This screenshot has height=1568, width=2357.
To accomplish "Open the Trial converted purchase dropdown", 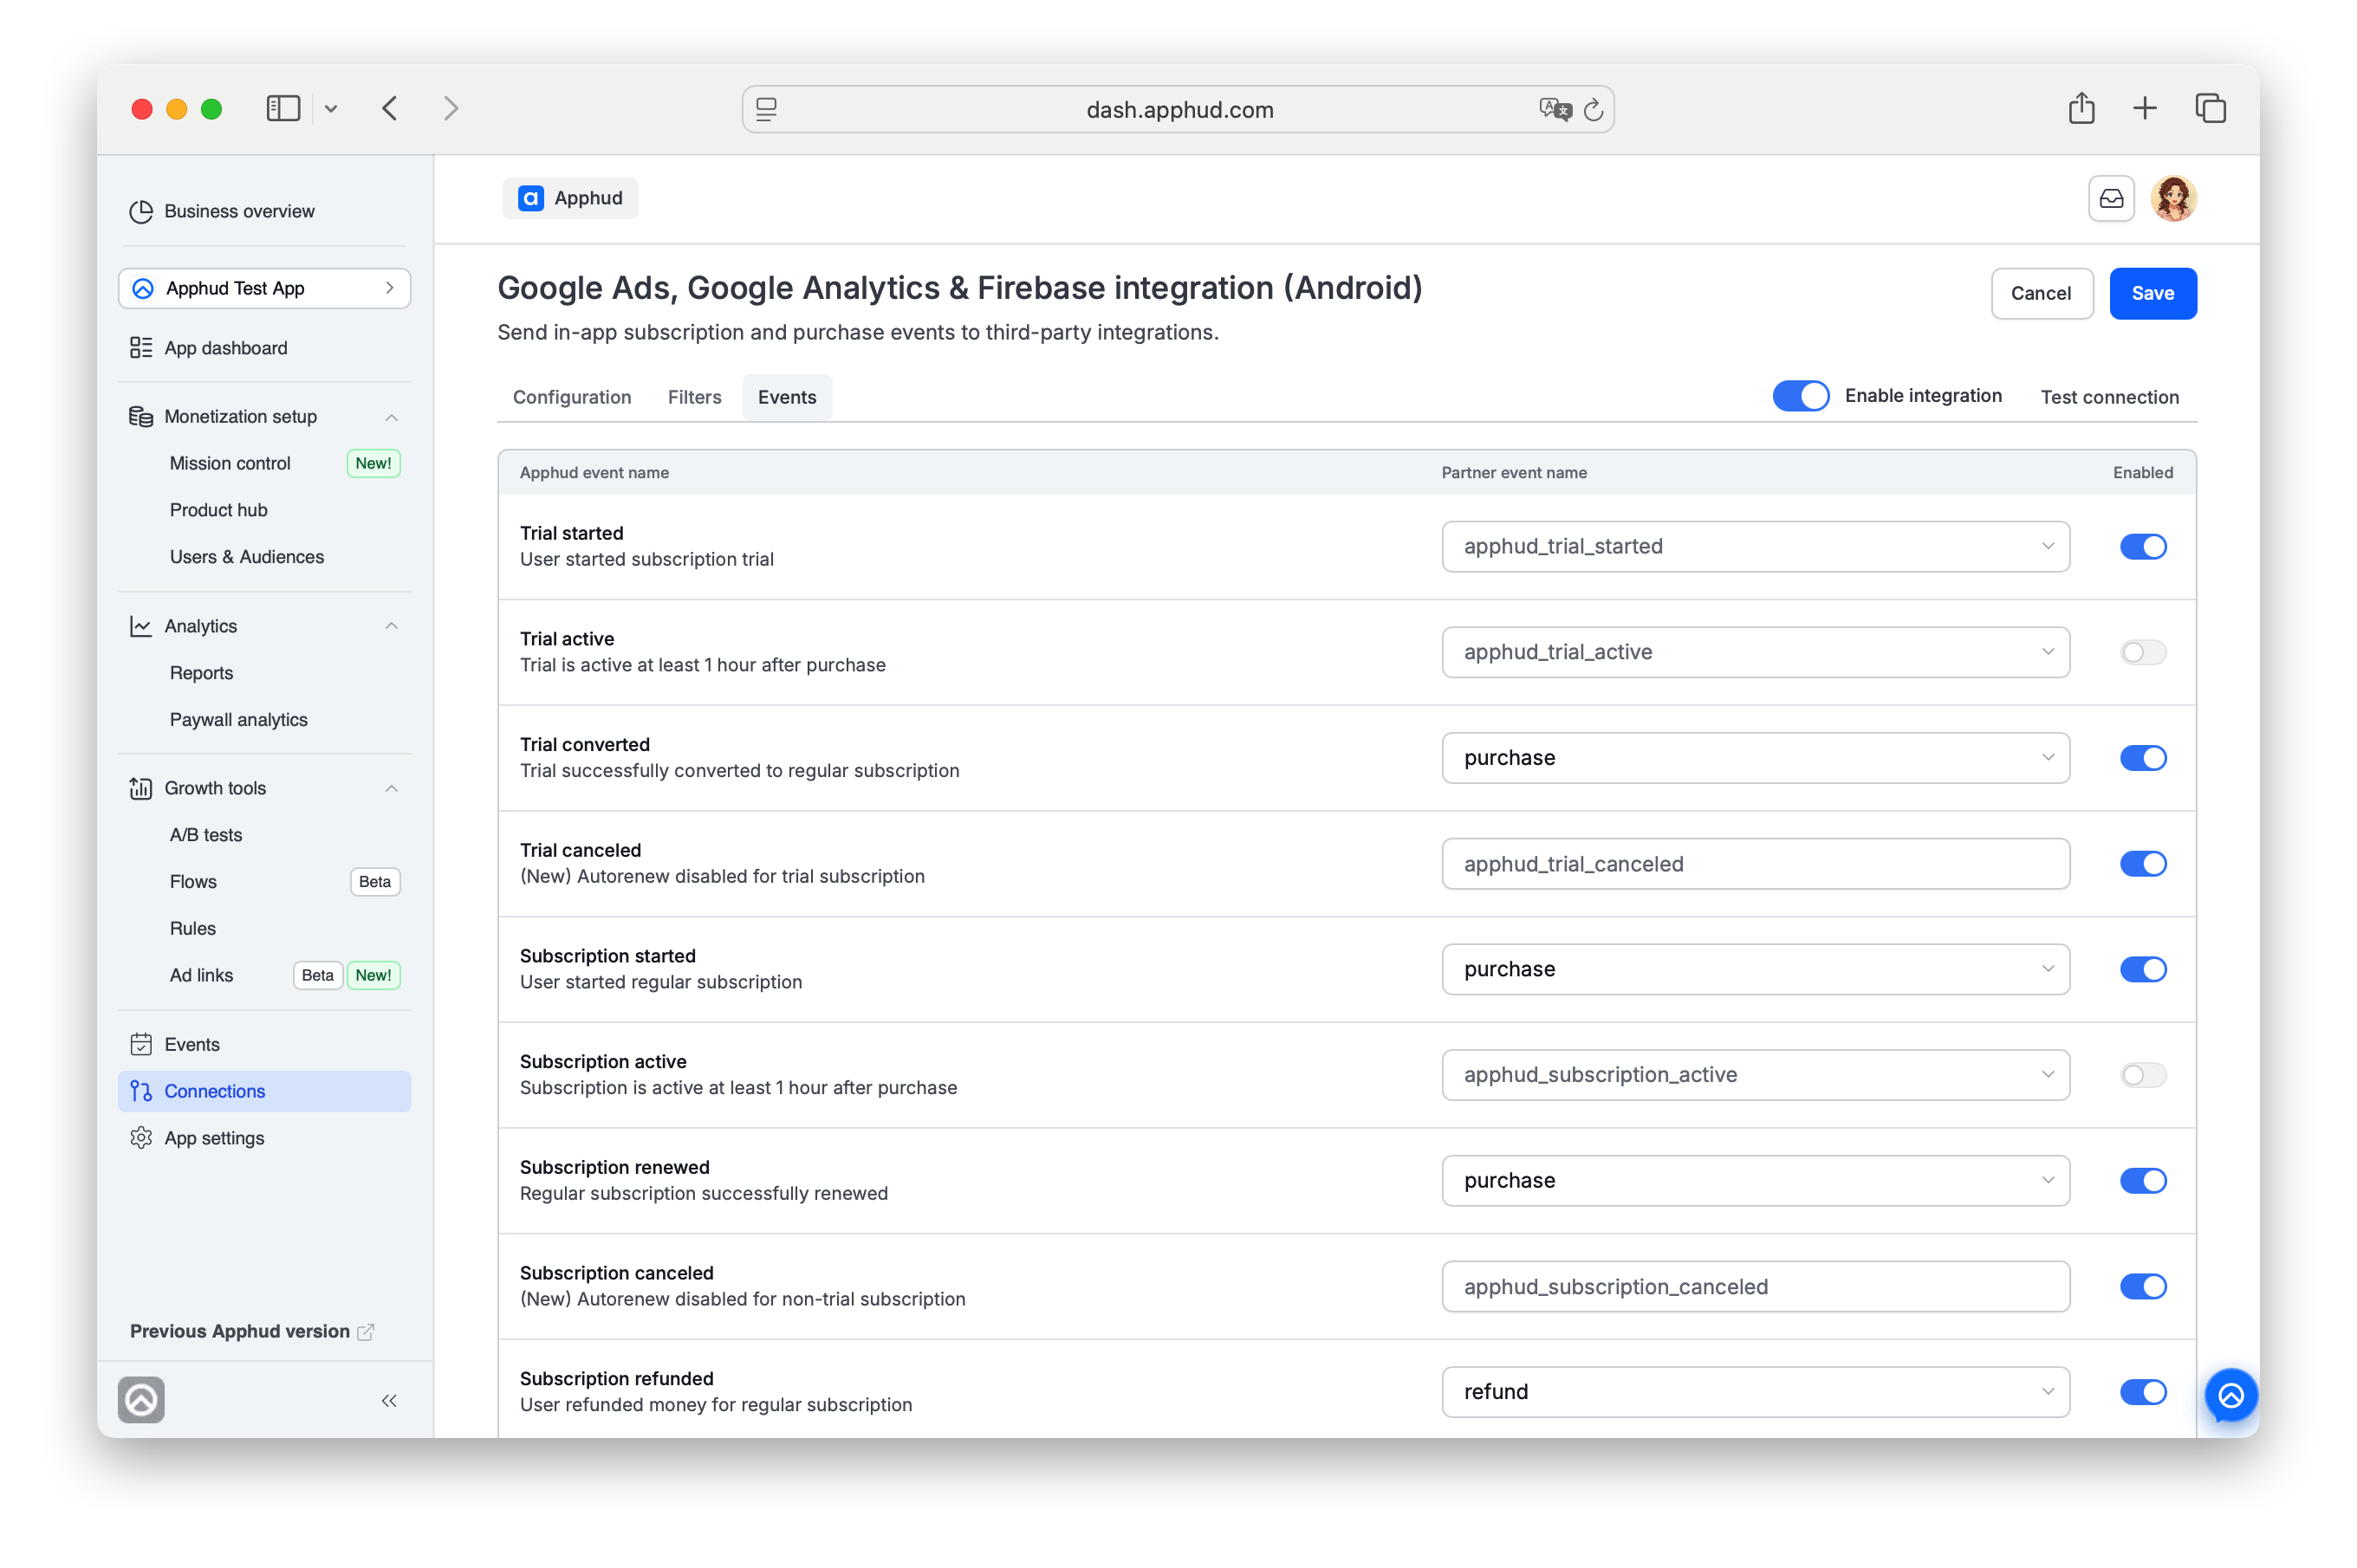I will coord(1755,758).
